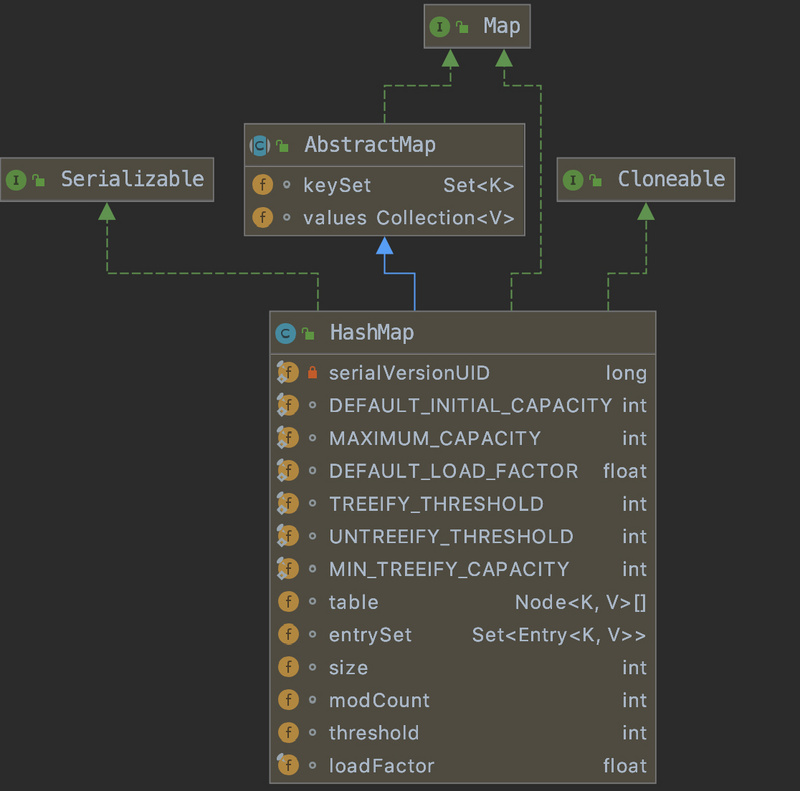The height and width of the screenshot is (791, 800).
Task: Click the interface icon next to Cloneable
Action: click(x=572, y=180)
